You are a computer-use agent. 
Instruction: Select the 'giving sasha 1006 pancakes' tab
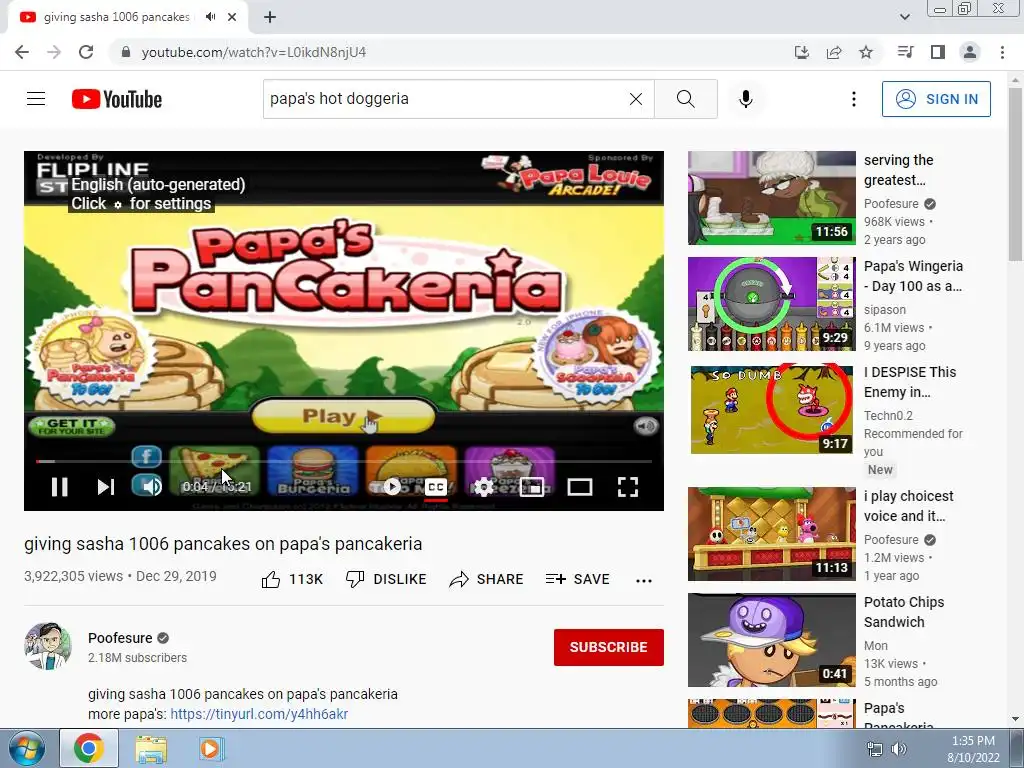coord(116,17)
